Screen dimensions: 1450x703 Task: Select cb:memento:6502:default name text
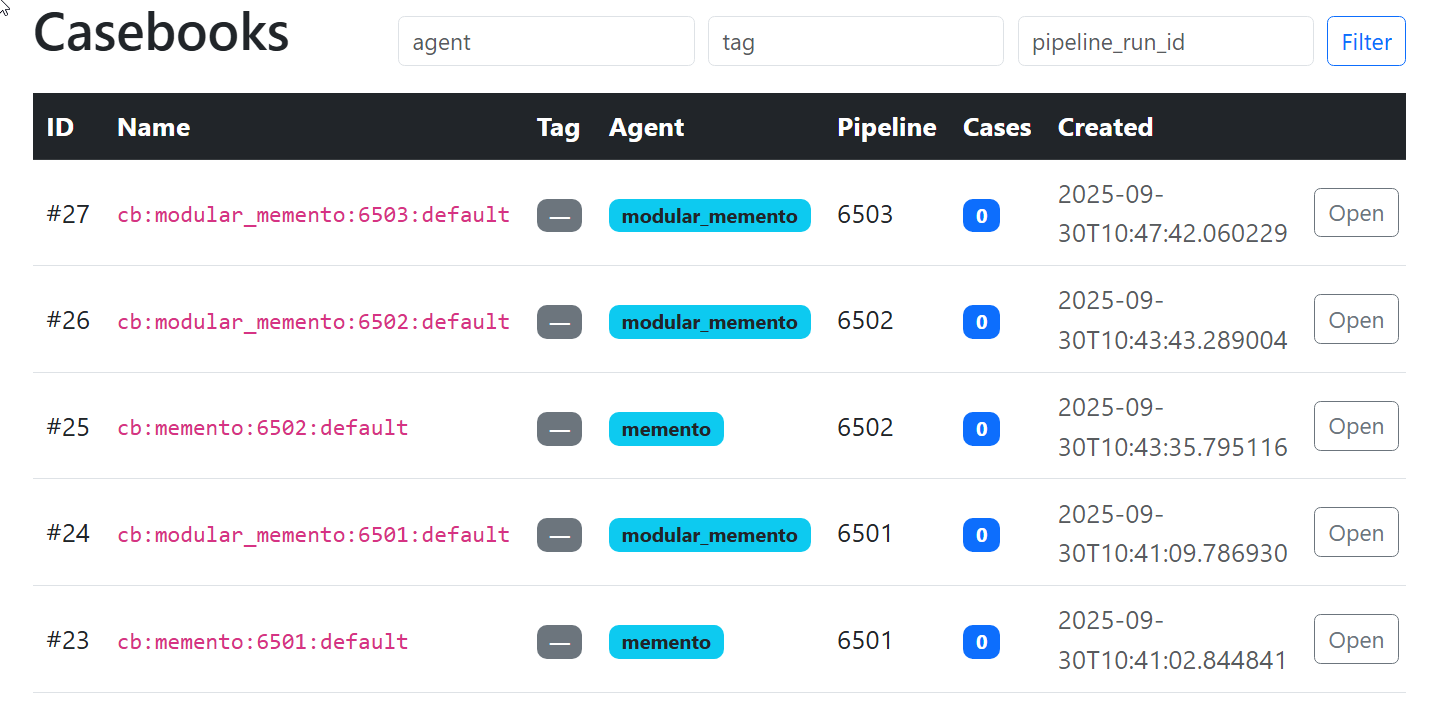262,428
